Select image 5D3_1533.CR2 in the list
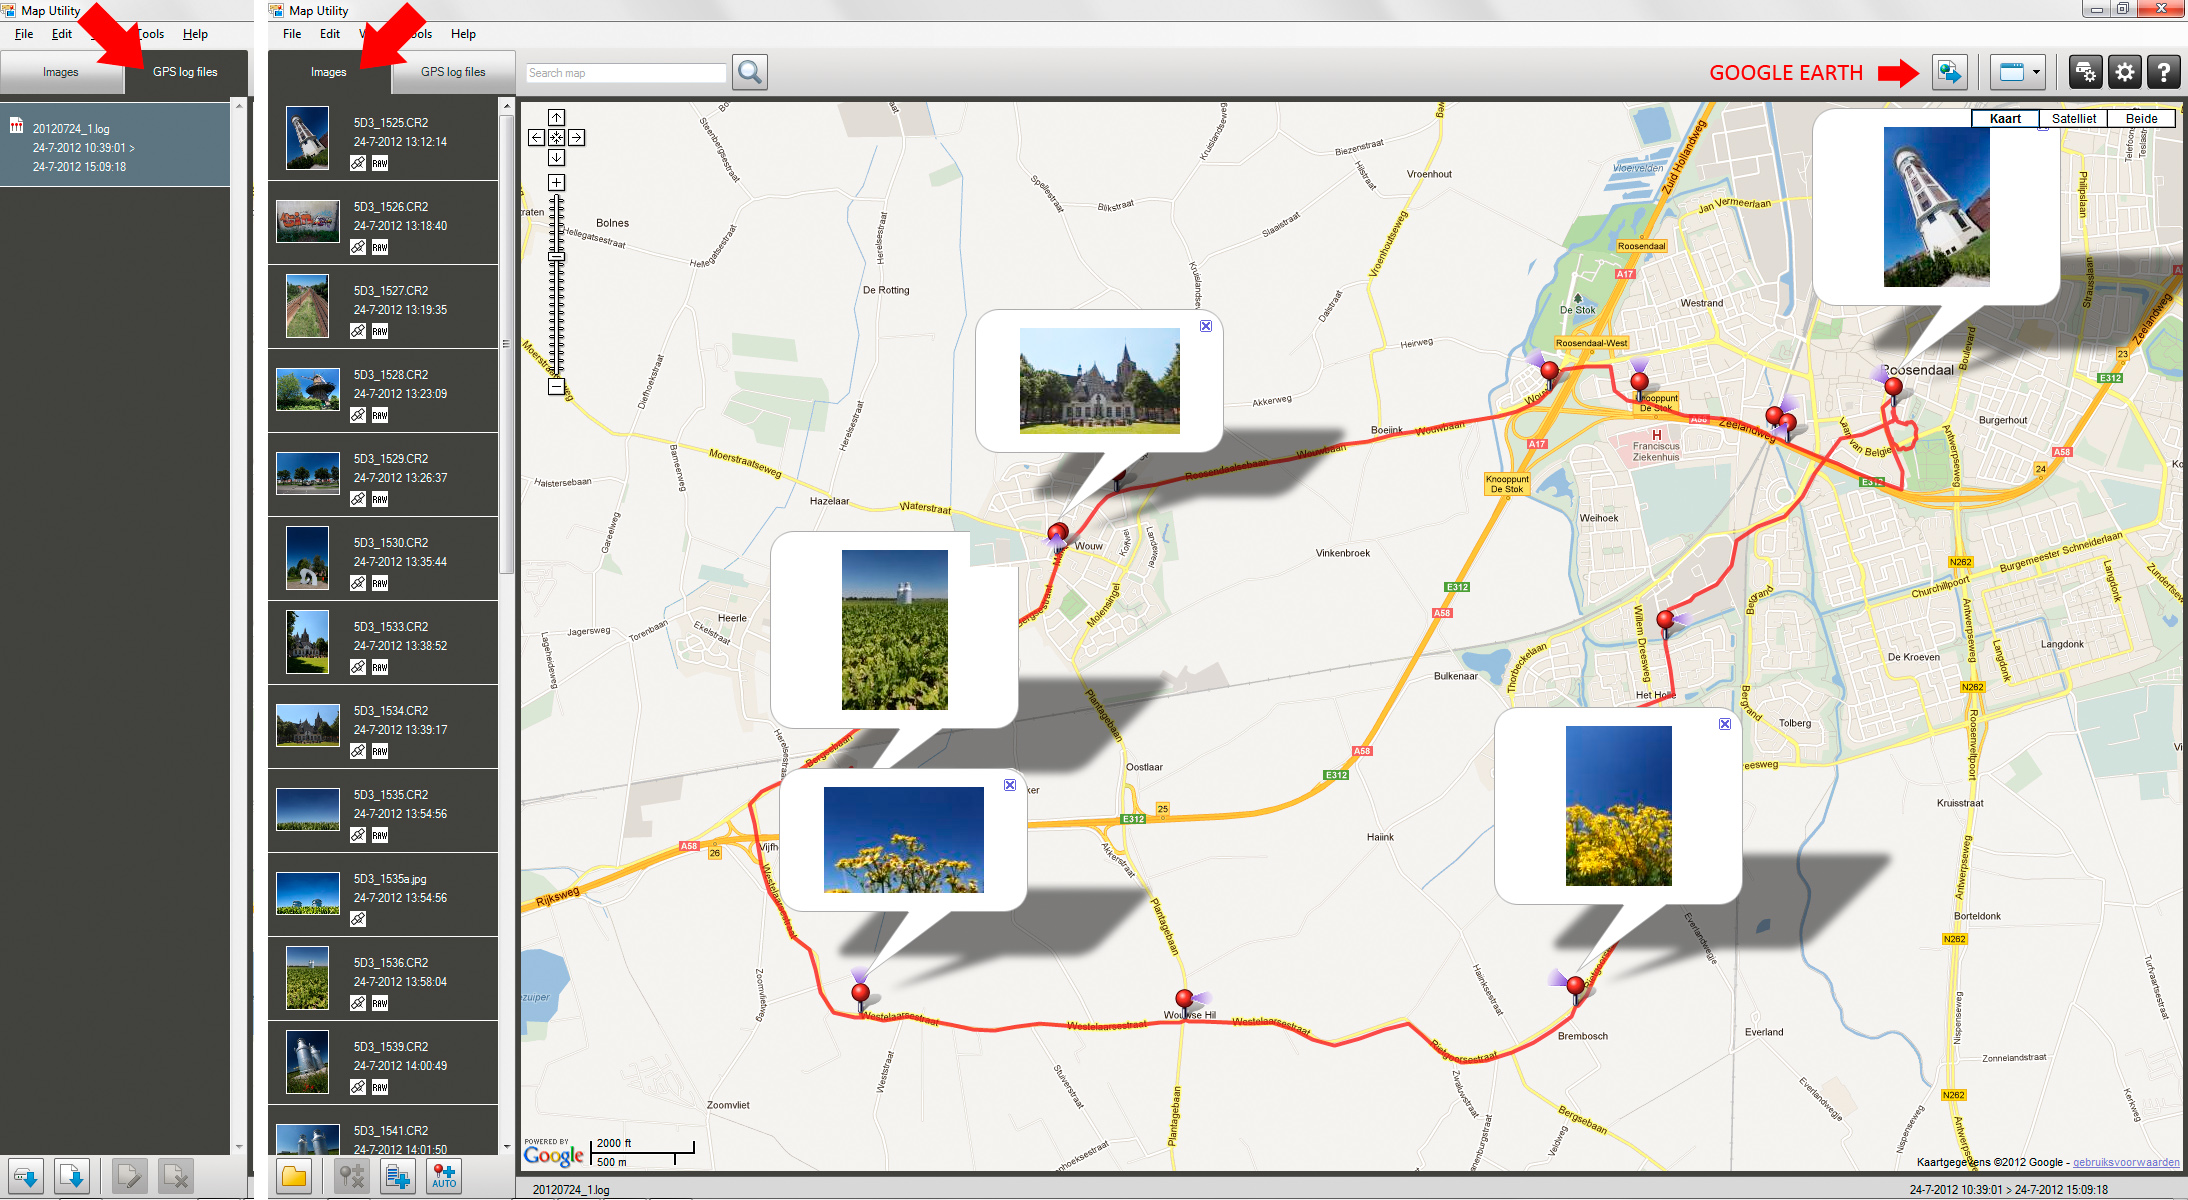Screen dimensions: 2188x1200 (383, 642)
